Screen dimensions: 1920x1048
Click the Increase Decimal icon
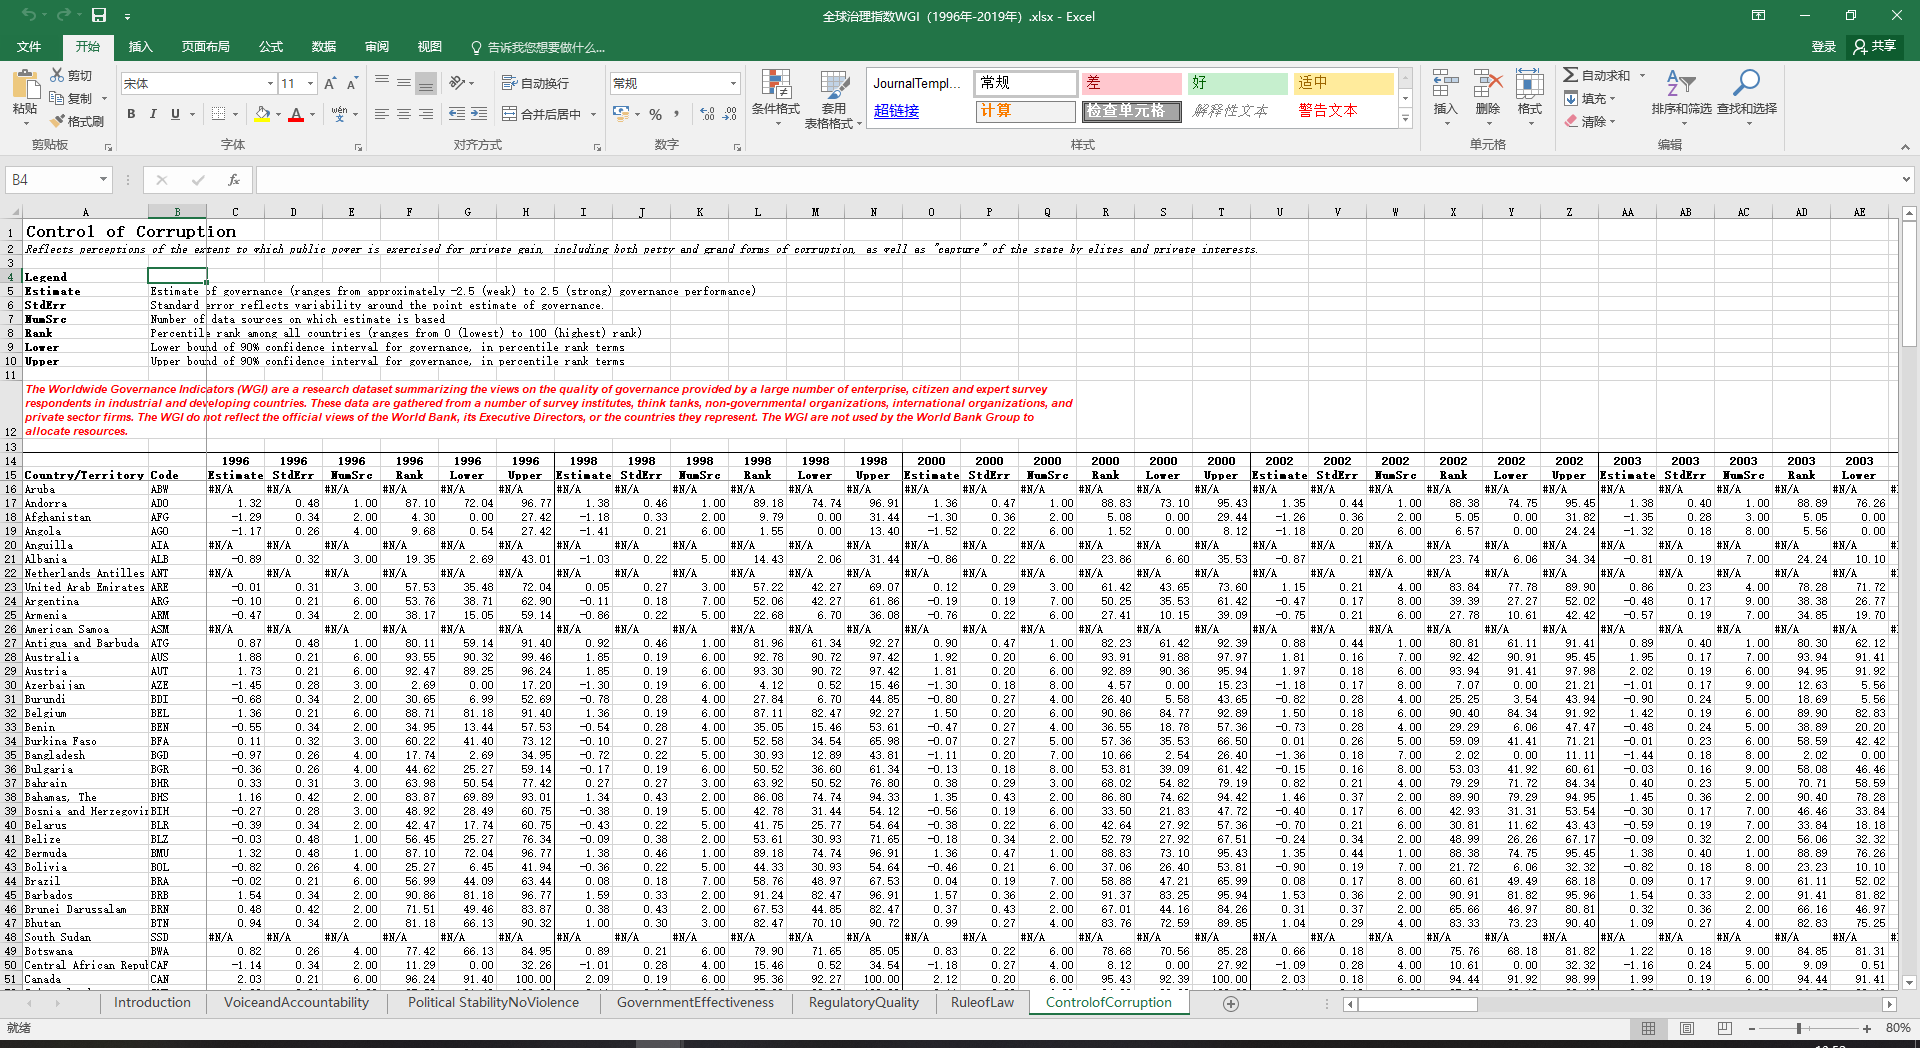[708, 114]
